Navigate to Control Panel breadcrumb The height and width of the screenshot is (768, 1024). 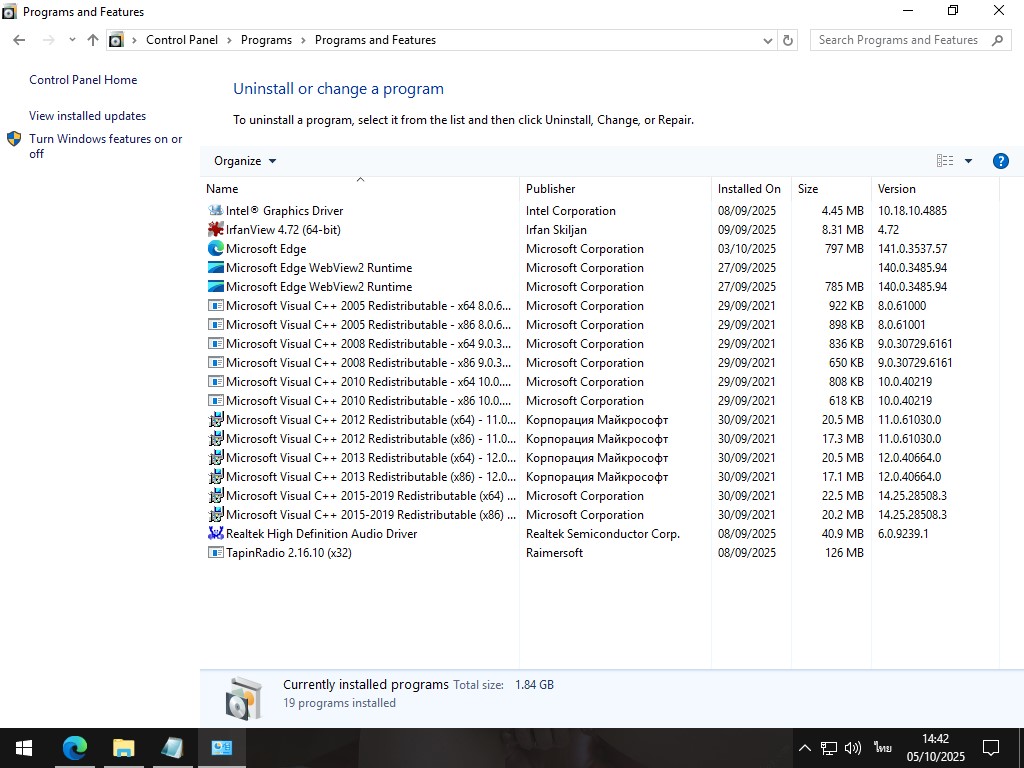(182, 40)
